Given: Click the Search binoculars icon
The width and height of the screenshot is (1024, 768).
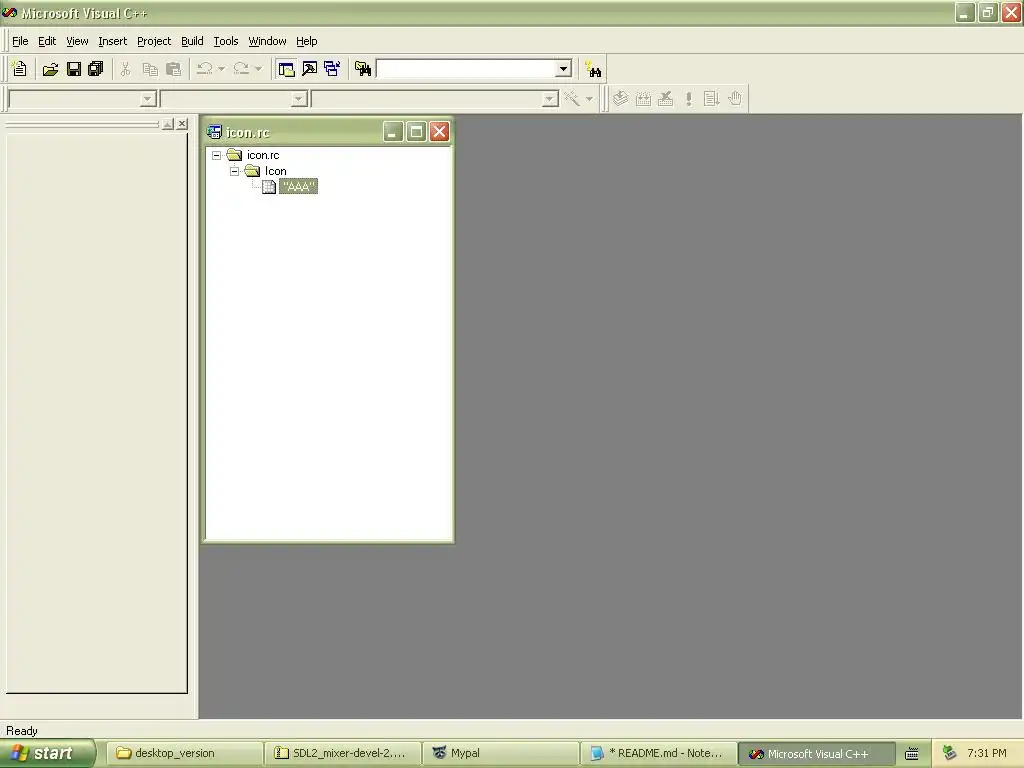Looking at the screenshot, I should point(594,69).
